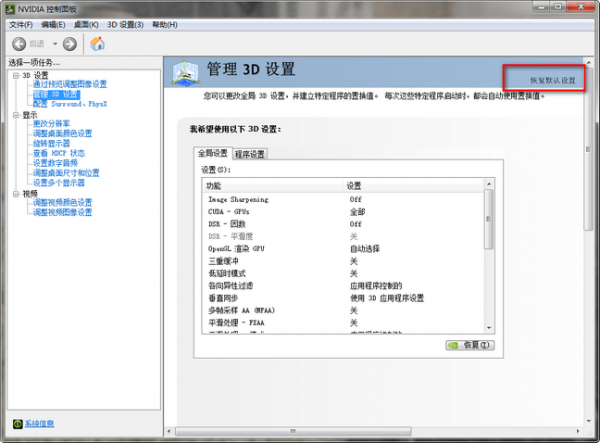Image resolution: width=600 pixels, height=443 pixels.
Task: Select 通过预览调整图像设置 in the tree
Action: coord(70,84)
